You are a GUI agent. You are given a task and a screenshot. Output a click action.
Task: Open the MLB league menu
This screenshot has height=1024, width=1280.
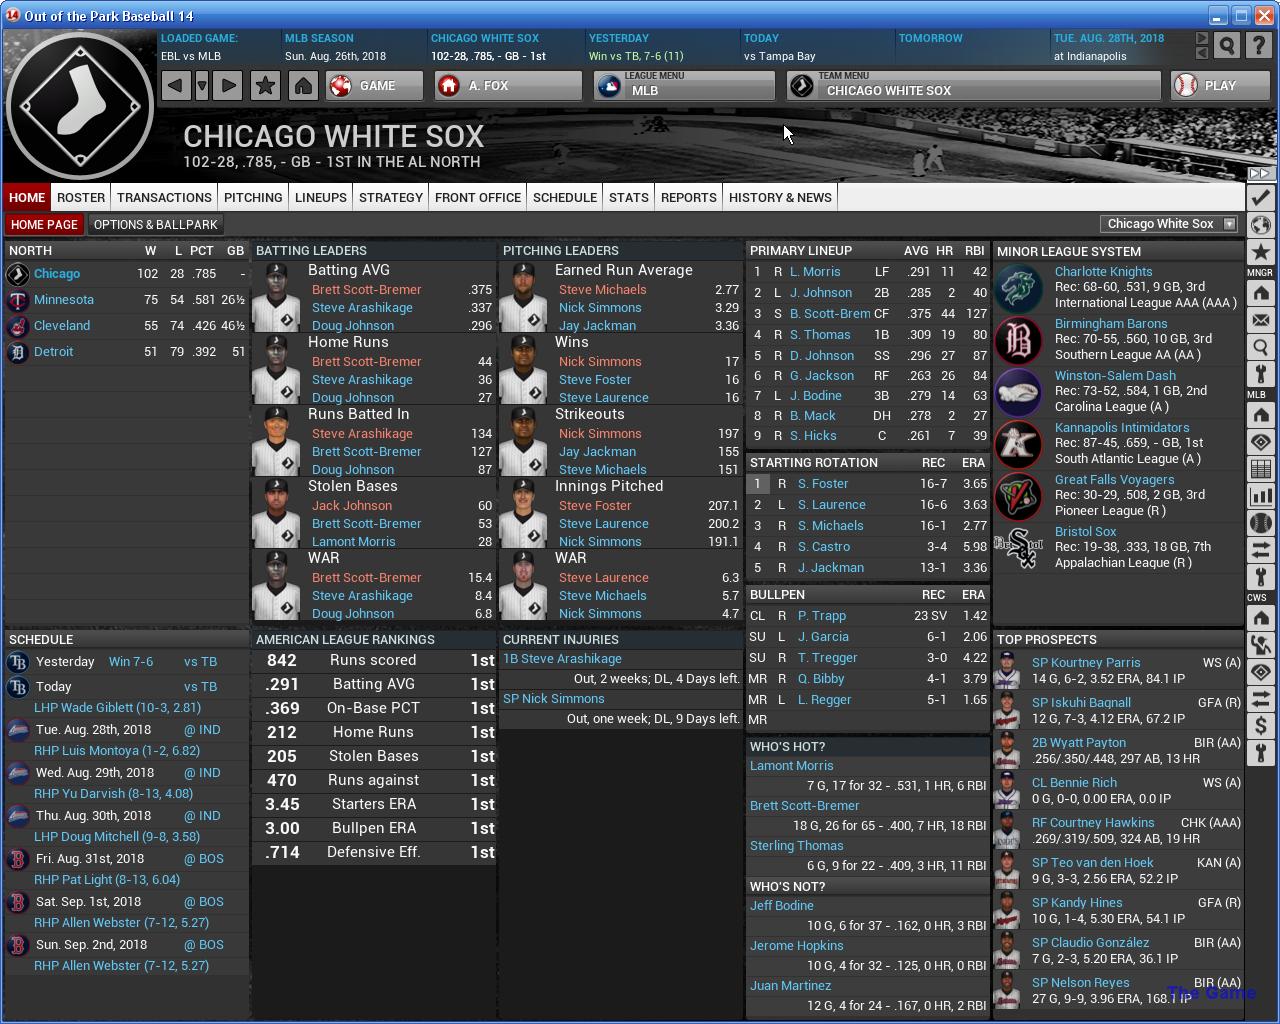[x=684, y=86]
